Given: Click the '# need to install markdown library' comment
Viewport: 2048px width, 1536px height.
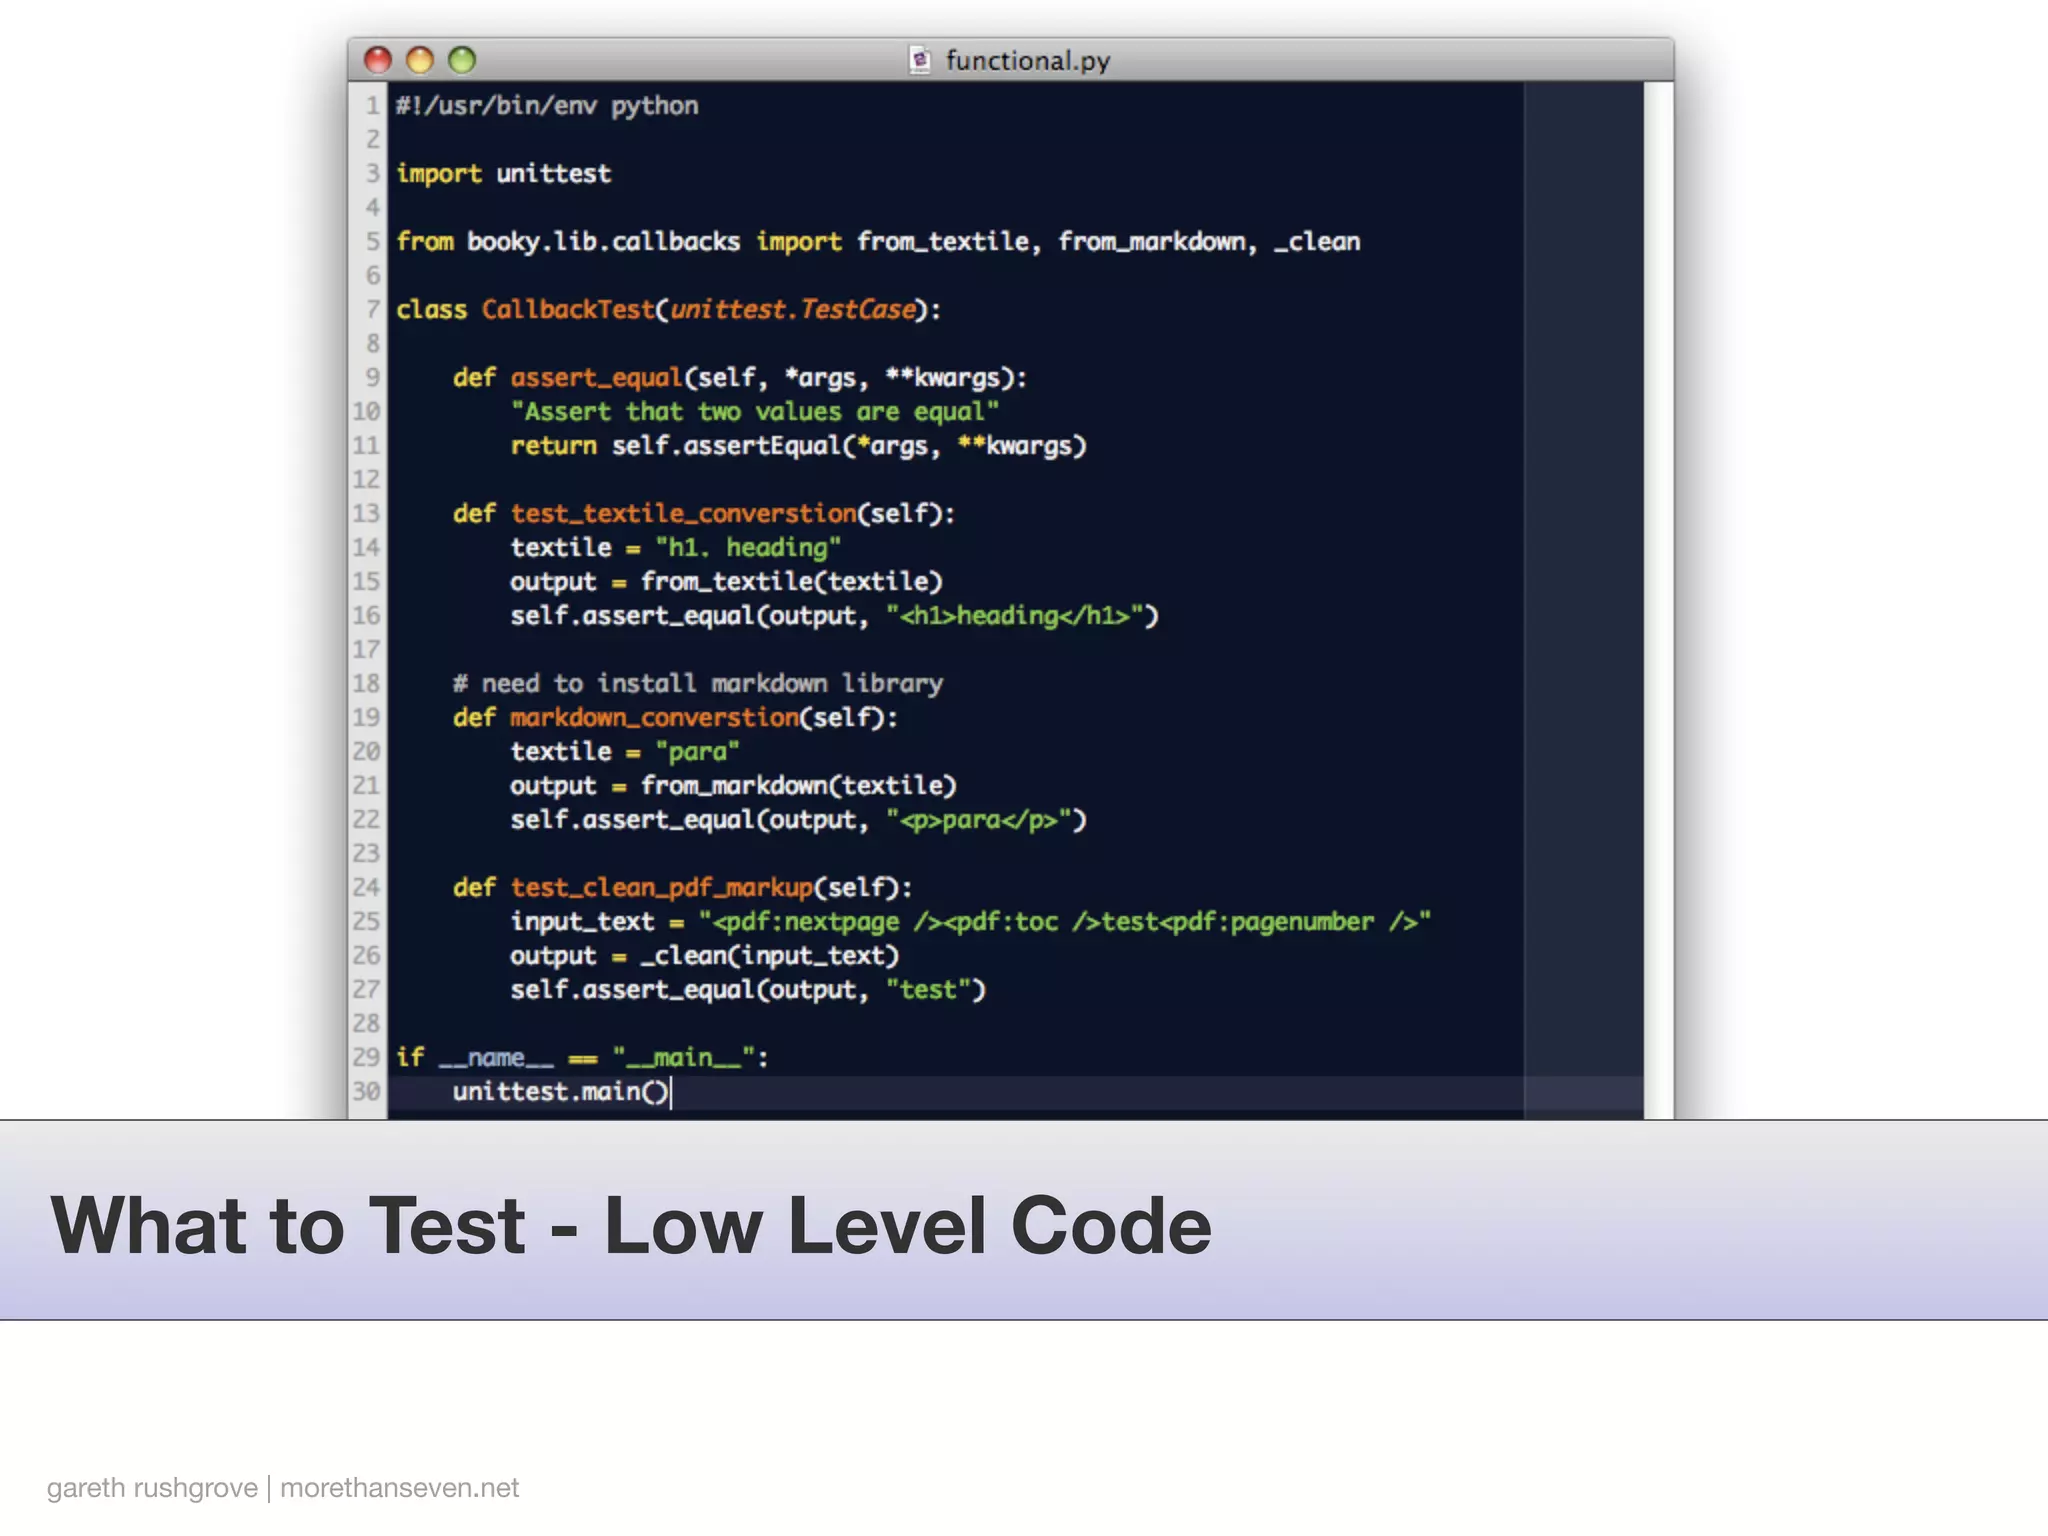Looking at the screenshot, I should pyautogui.click(x=697, y=683).
